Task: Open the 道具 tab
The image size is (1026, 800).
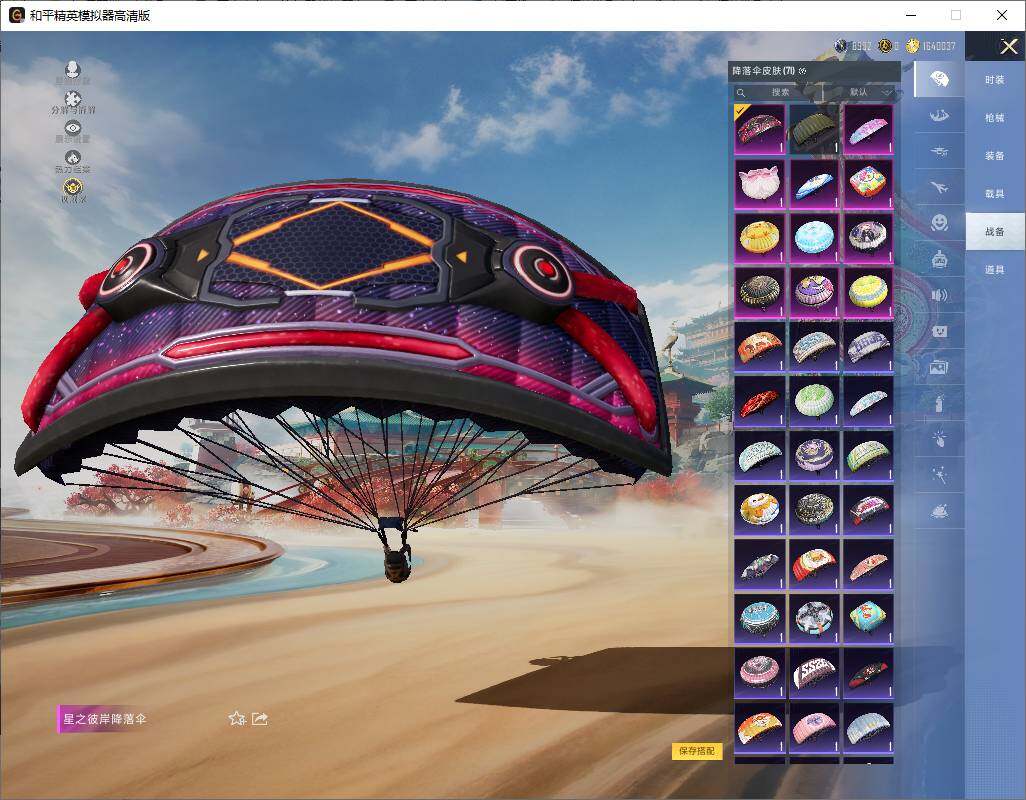Action: (994, 270)
